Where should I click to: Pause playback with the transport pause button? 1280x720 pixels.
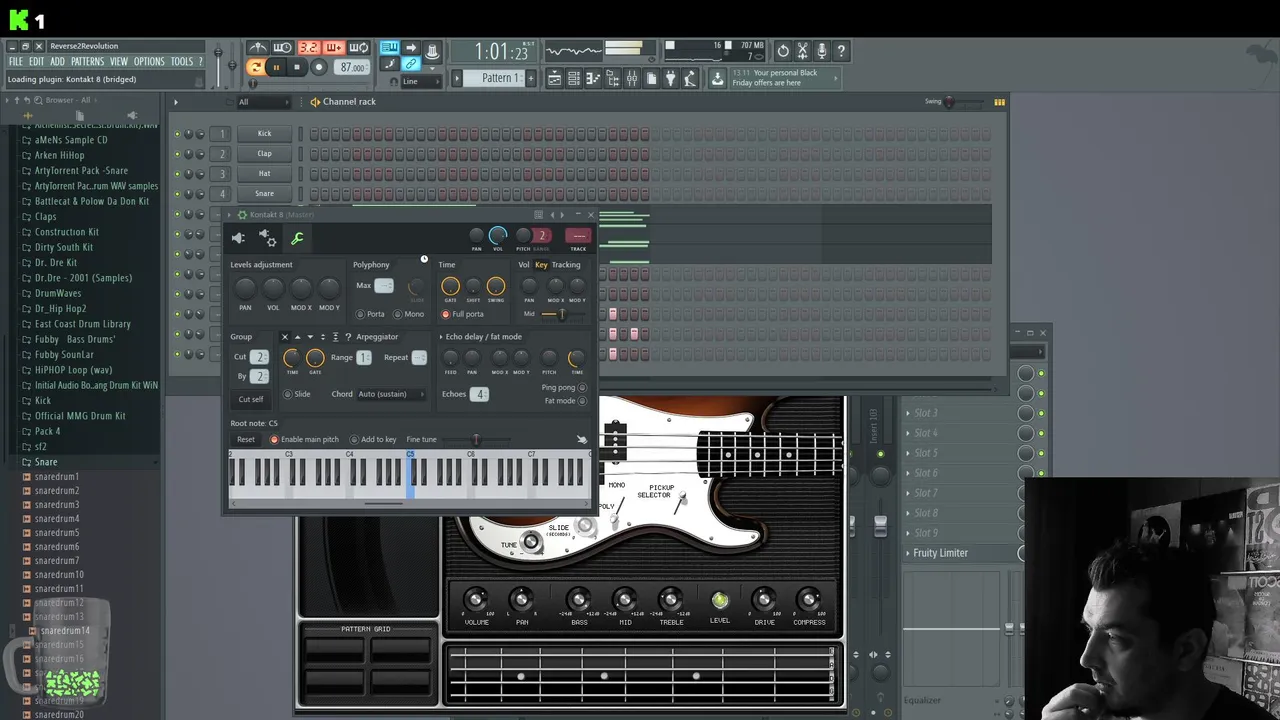tap(276, 67)
